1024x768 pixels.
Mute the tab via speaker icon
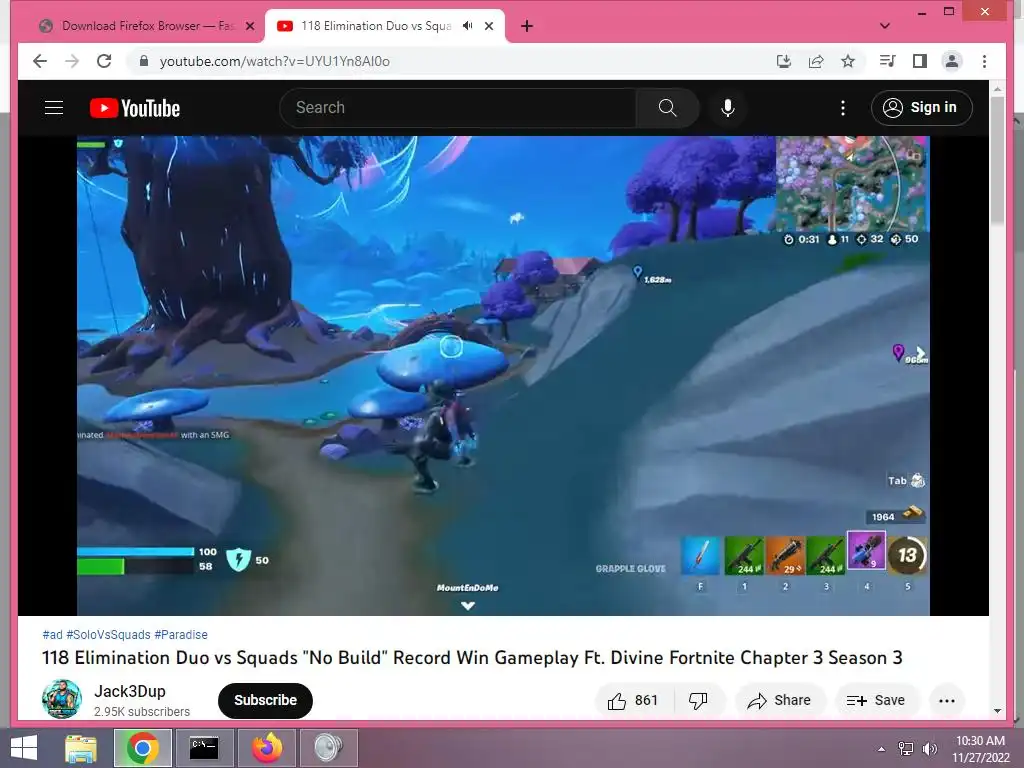468,26
